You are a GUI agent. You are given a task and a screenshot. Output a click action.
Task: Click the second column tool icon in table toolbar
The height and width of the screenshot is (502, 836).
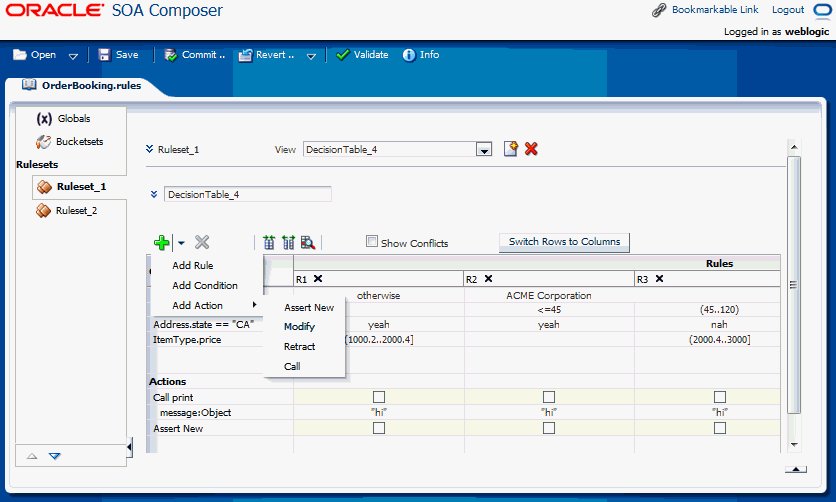click(x=288, y=243)
